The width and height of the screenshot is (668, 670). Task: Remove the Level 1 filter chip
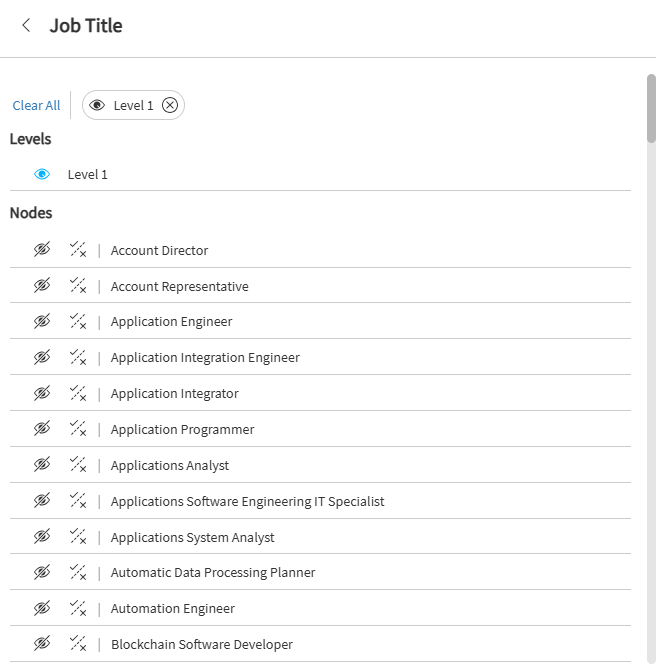point(170,105)
